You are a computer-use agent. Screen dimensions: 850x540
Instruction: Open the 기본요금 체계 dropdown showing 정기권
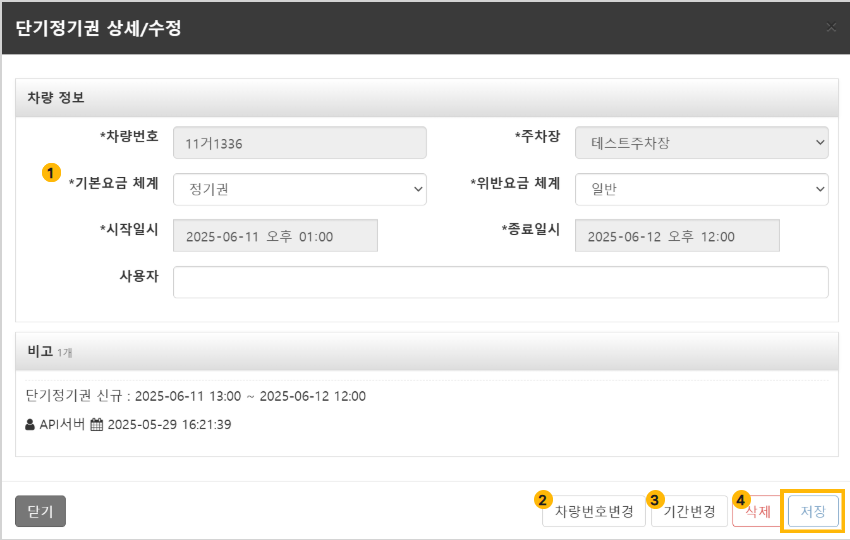pyautogui.click(x=300, y=189)
